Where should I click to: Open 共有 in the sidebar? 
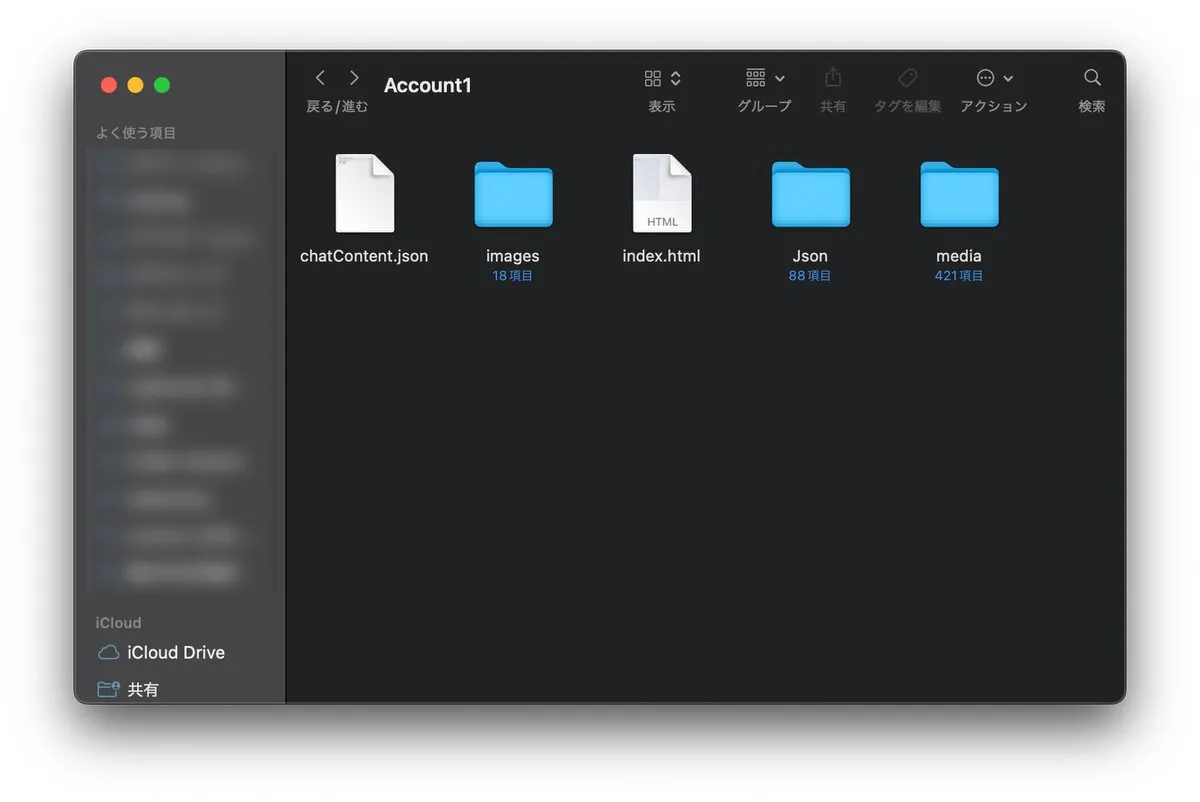(128, 689)
